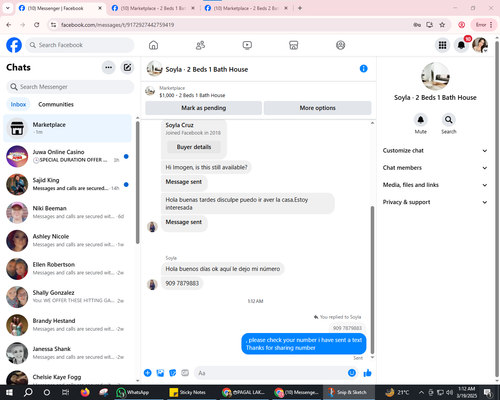500x400 pixels.
Task: Open Janessa Shank conversation
Action: tap(67, 353)
